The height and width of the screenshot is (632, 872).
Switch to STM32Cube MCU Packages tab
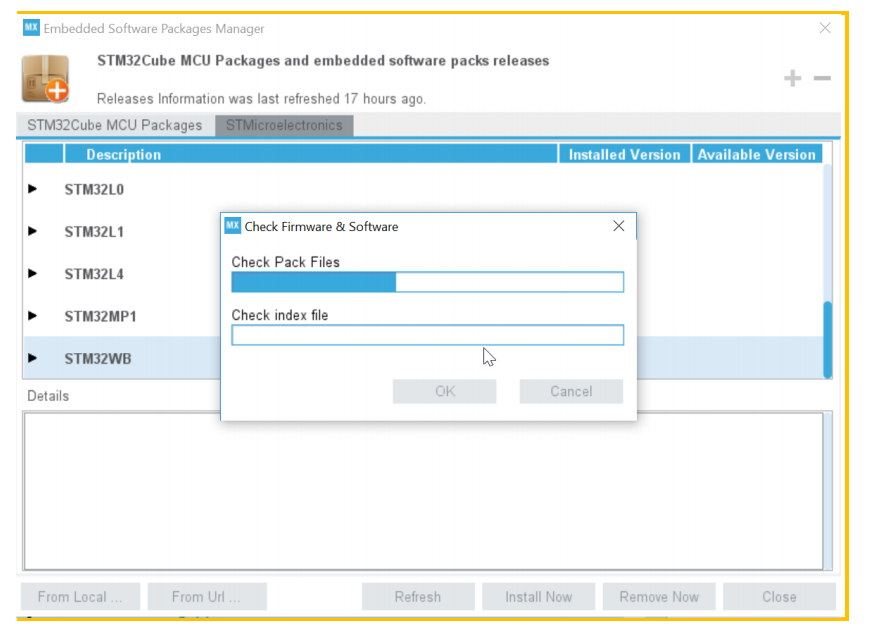tap(114, 125)
